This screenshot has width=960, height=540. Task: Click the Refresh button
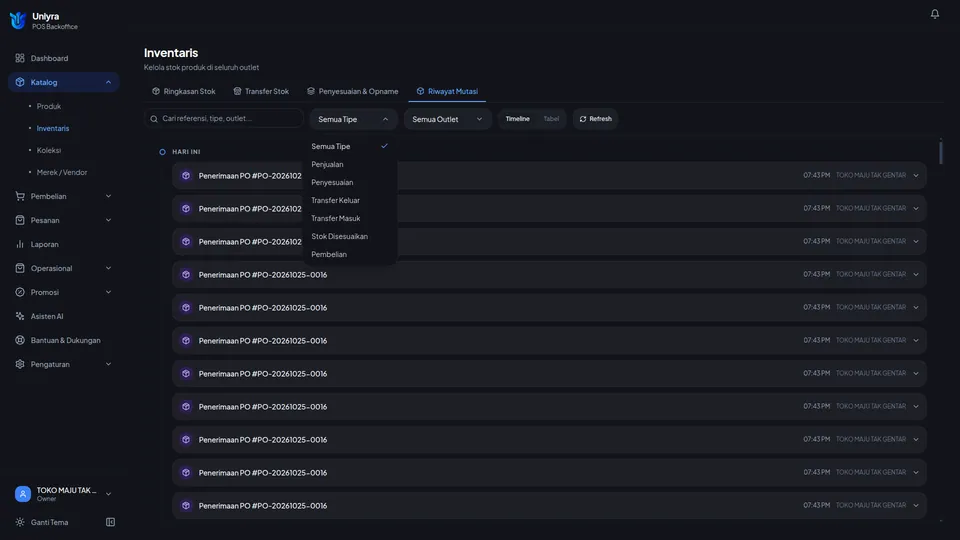[596, 119]
